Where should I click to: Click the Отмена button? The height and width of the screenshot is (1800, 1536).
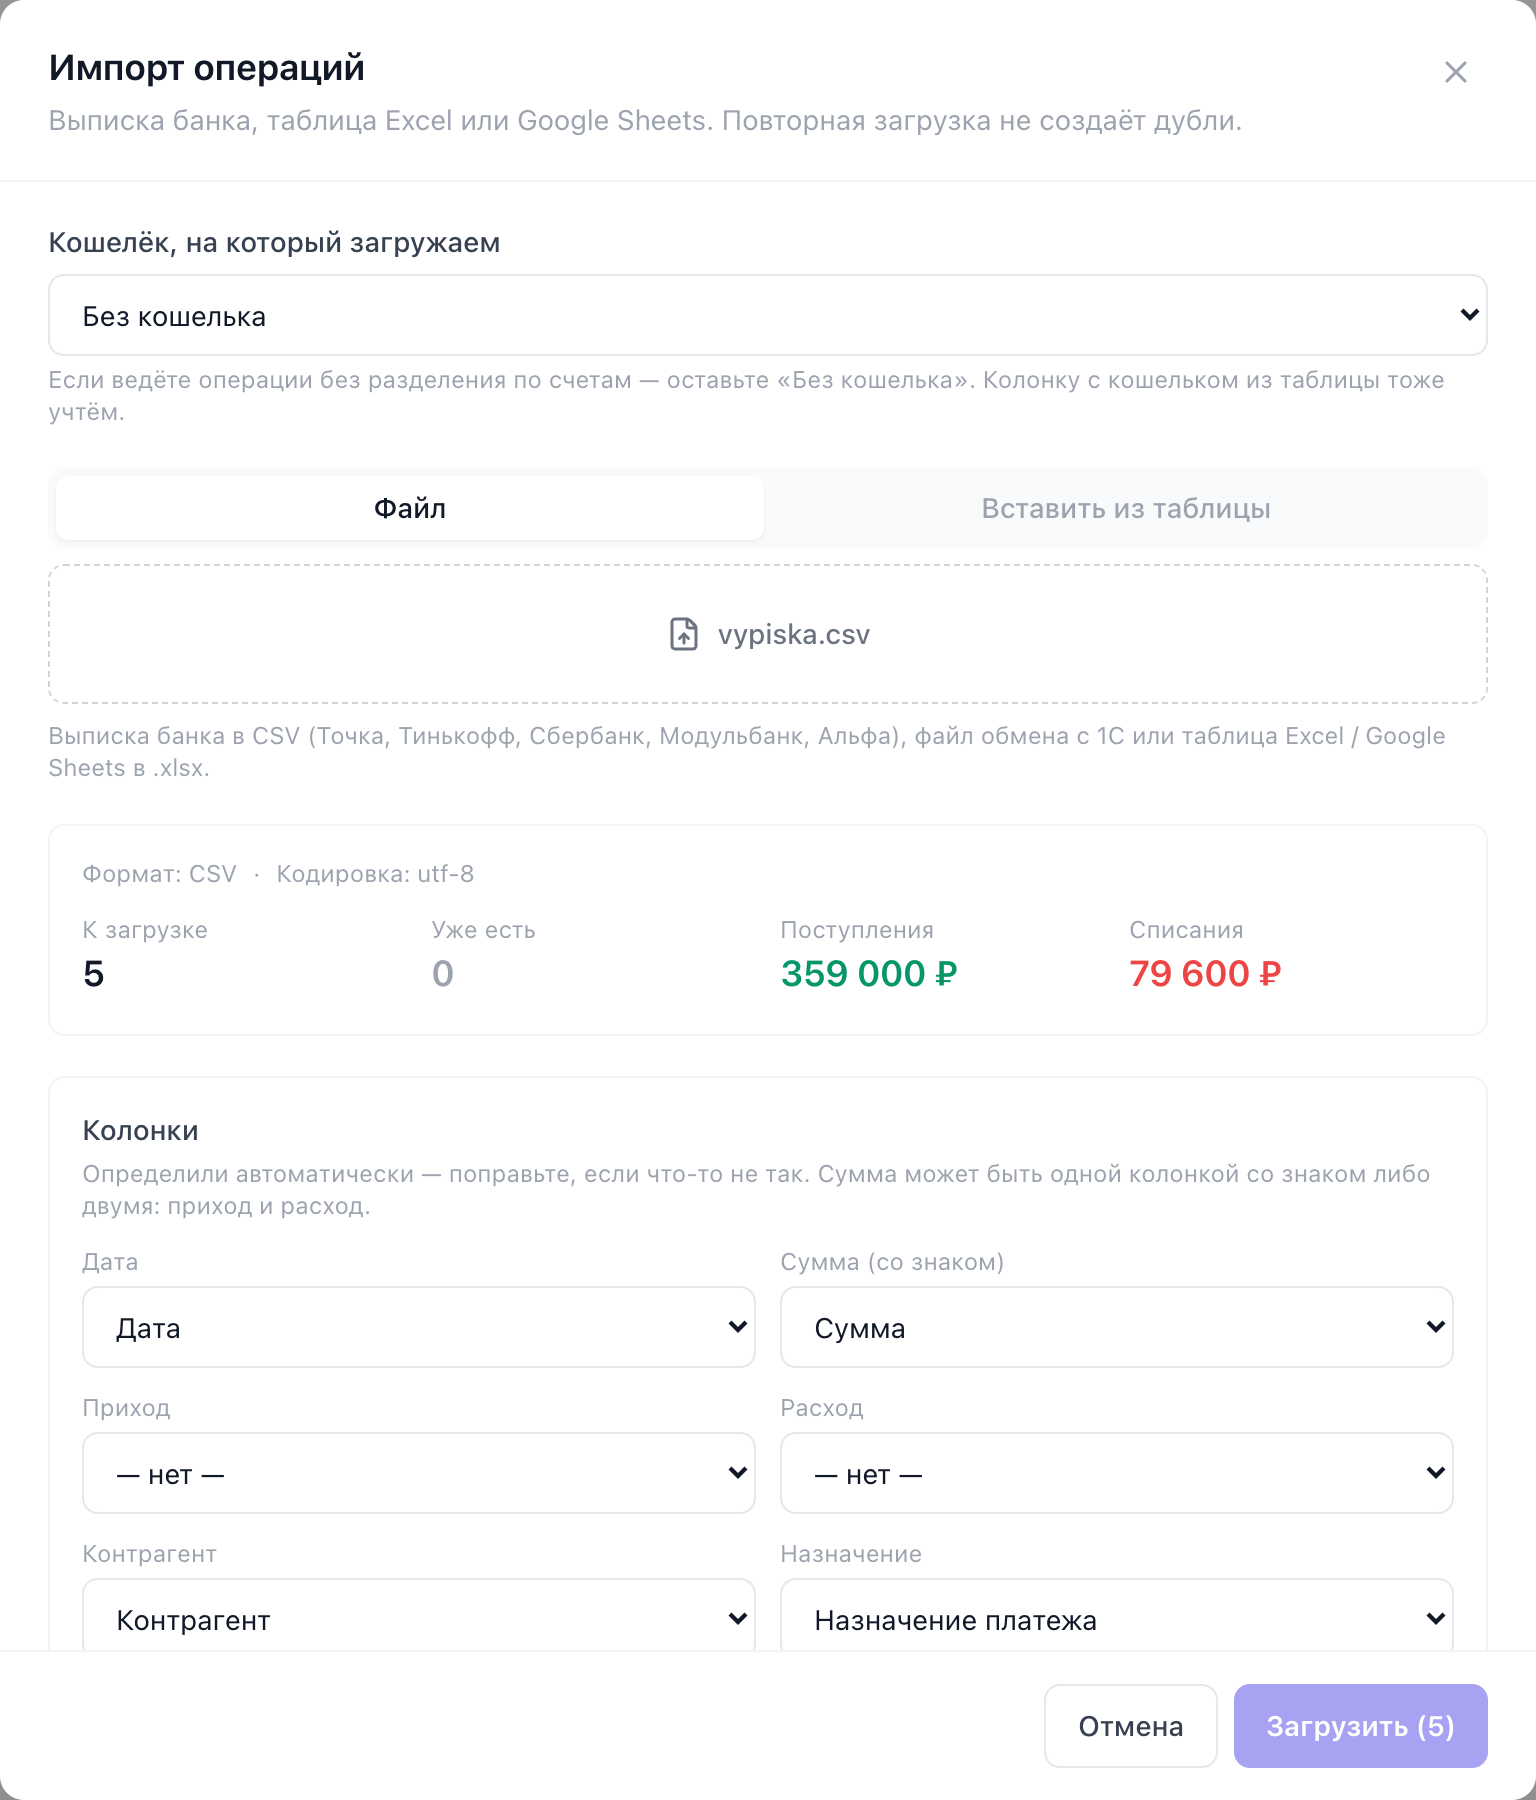1131,1726
